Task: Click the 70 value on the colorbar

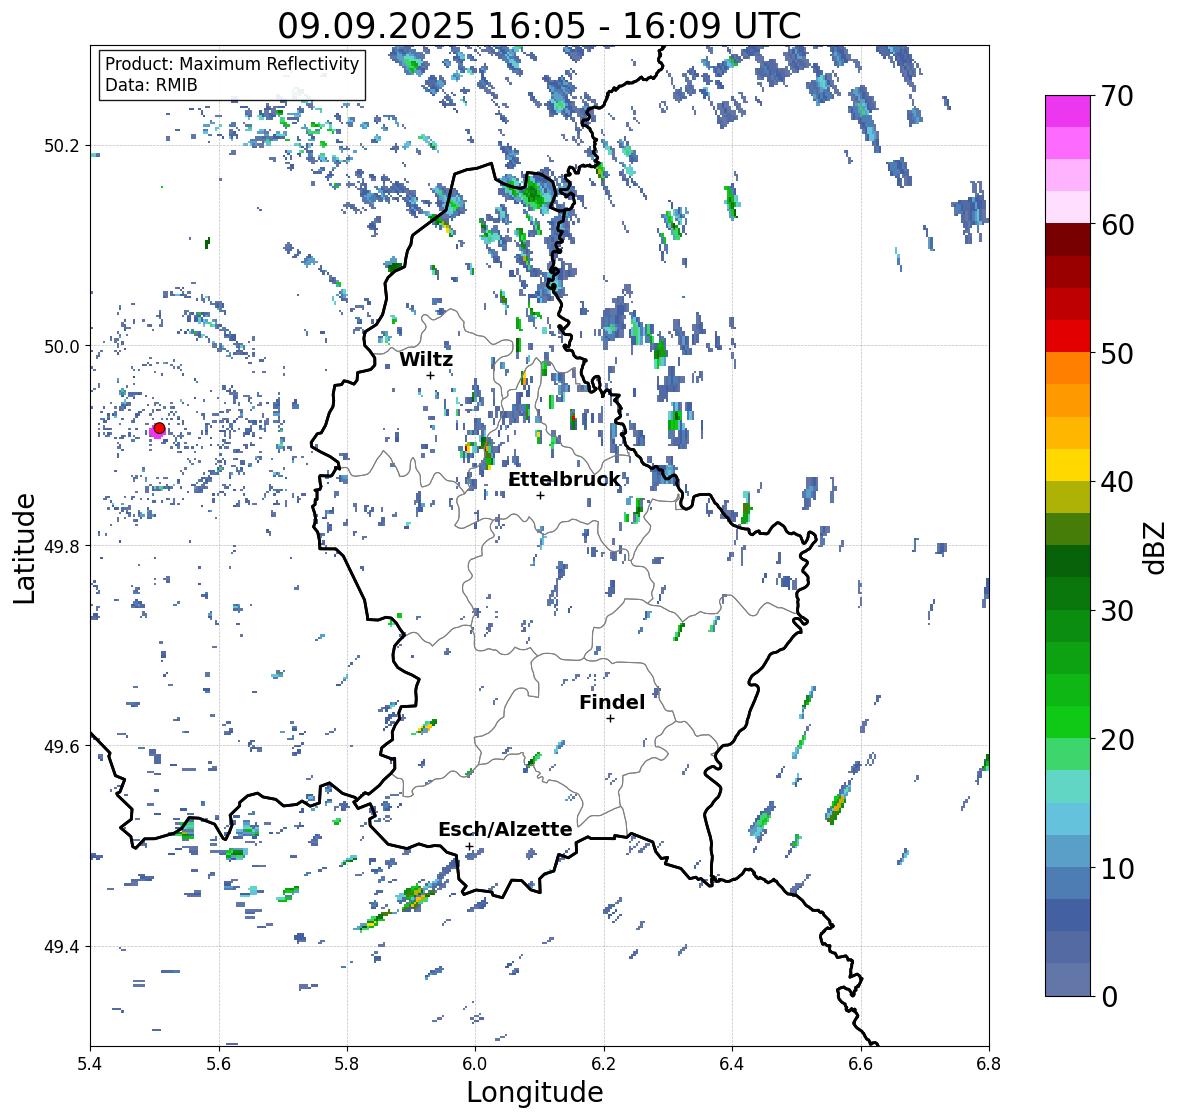Action: [1117, 96]
